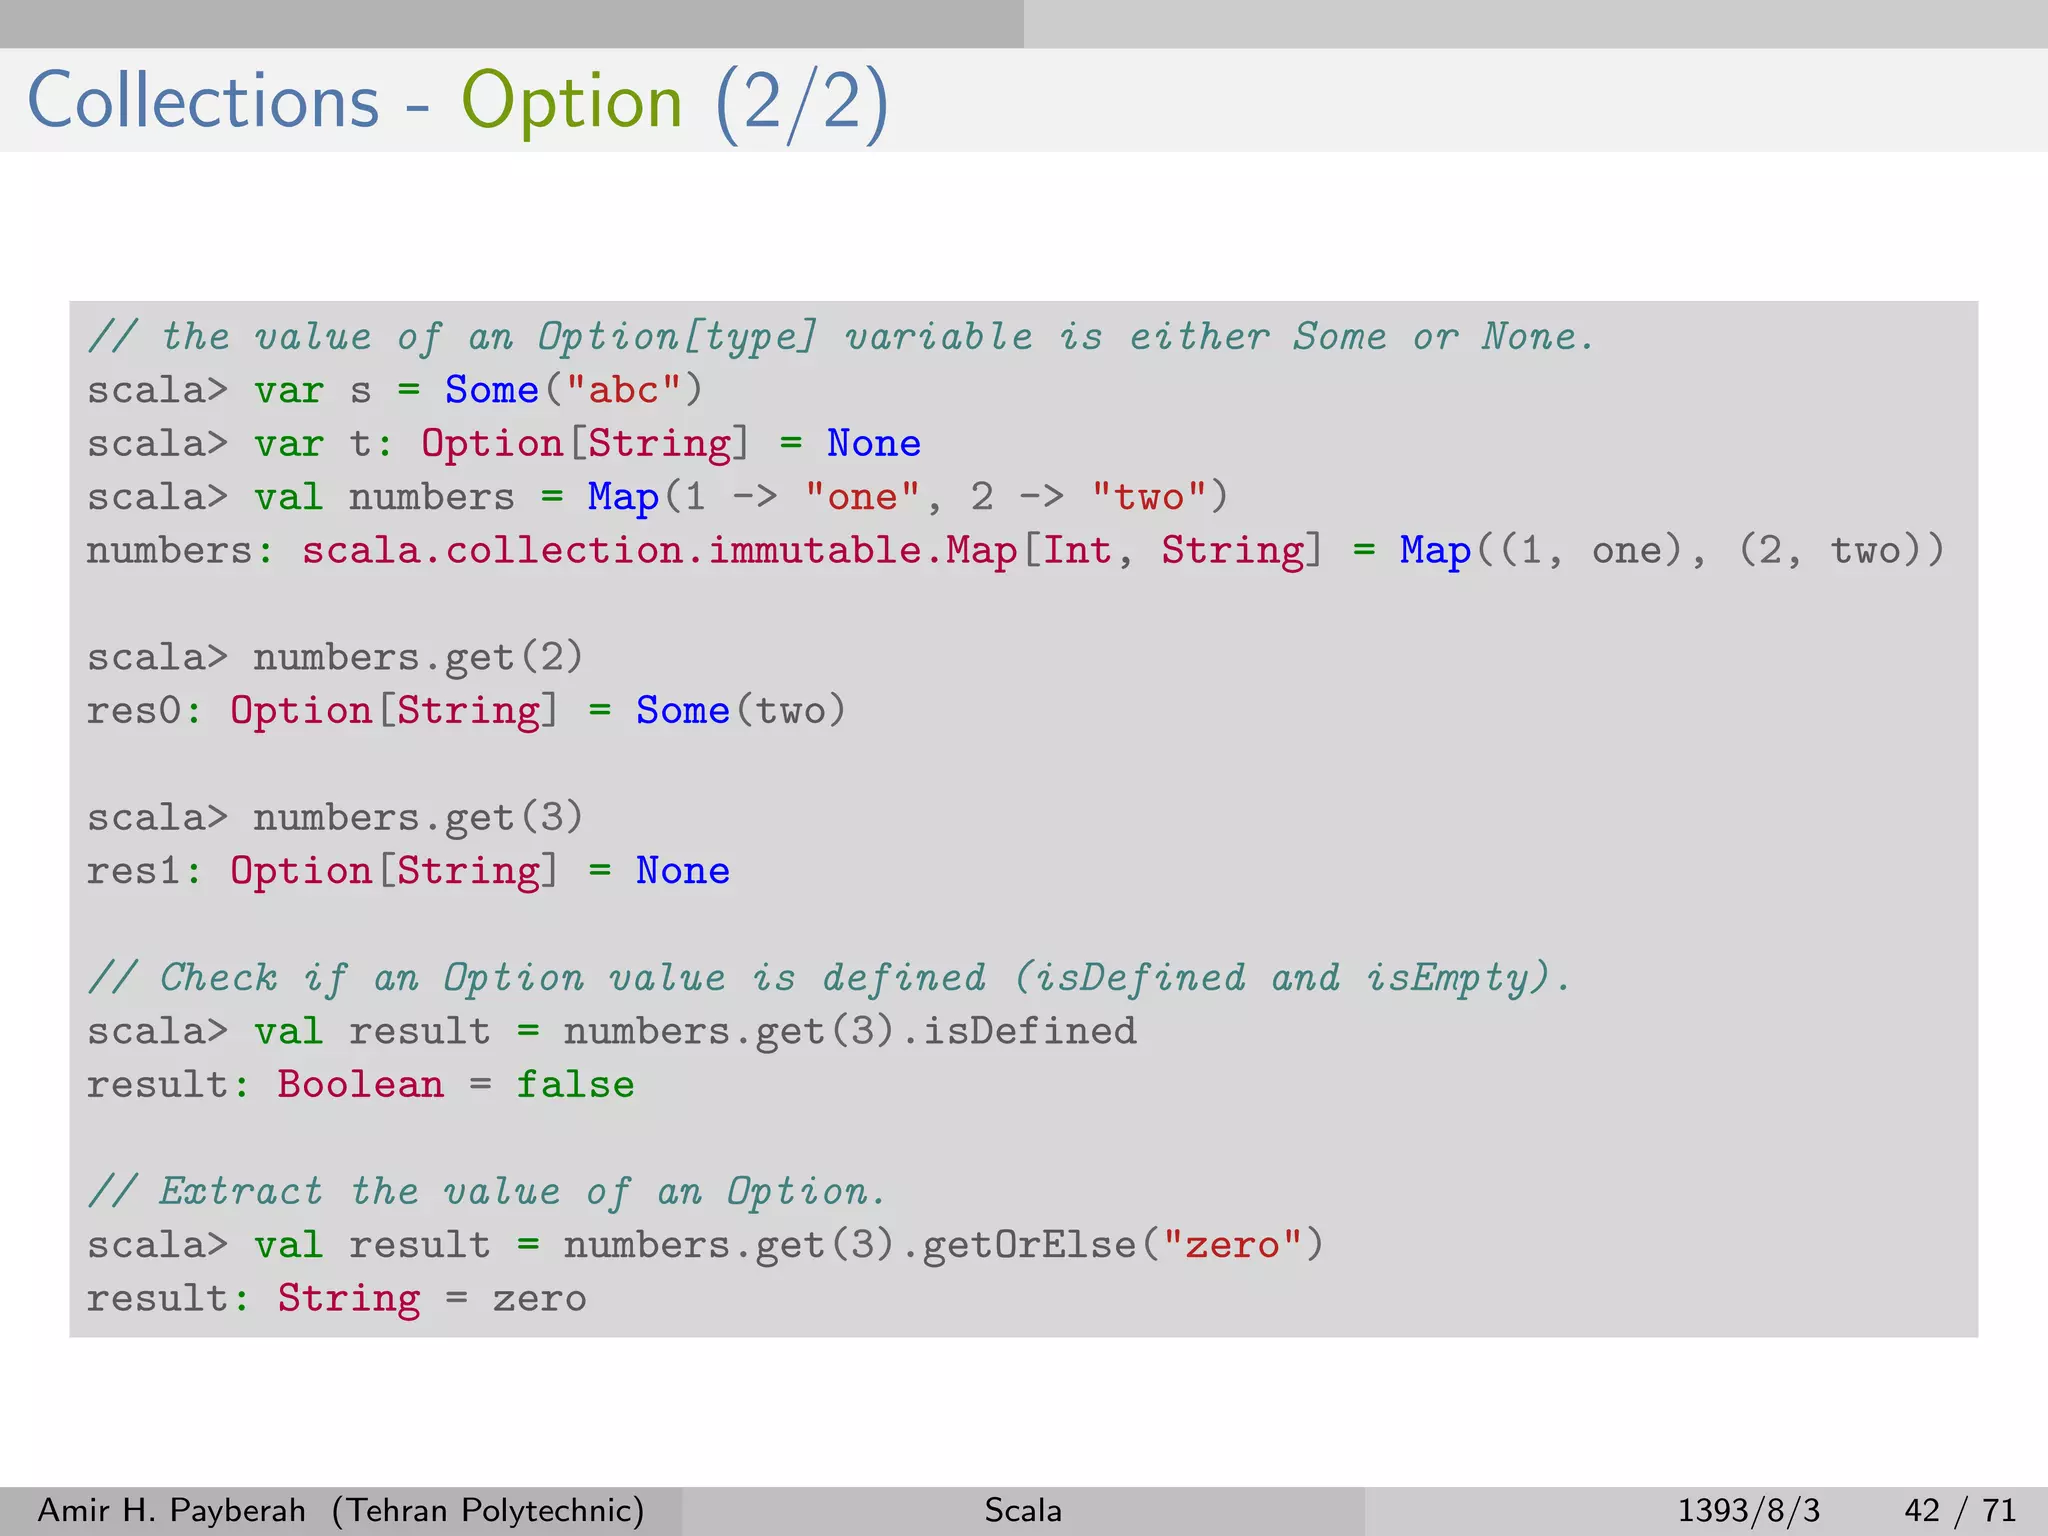The width and height of the screenshot is (2048, 1536).
Task: Click the date '1393/8/3' in footer
Action: point(1748,1510)
